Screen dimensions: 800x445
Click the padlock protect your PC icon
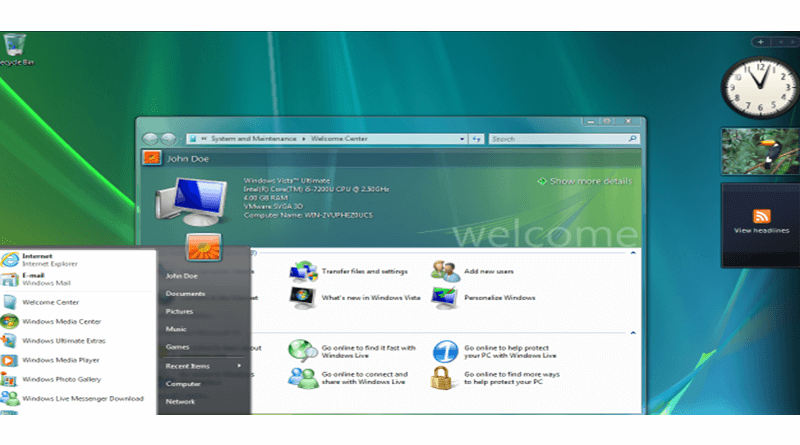tap(441, 378)
